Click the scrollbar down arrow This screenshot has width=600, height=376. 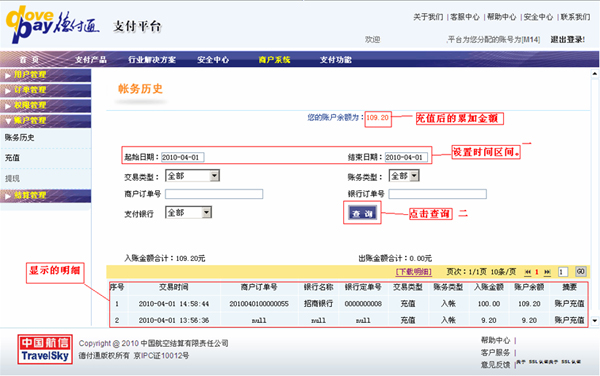coord(595,321)
